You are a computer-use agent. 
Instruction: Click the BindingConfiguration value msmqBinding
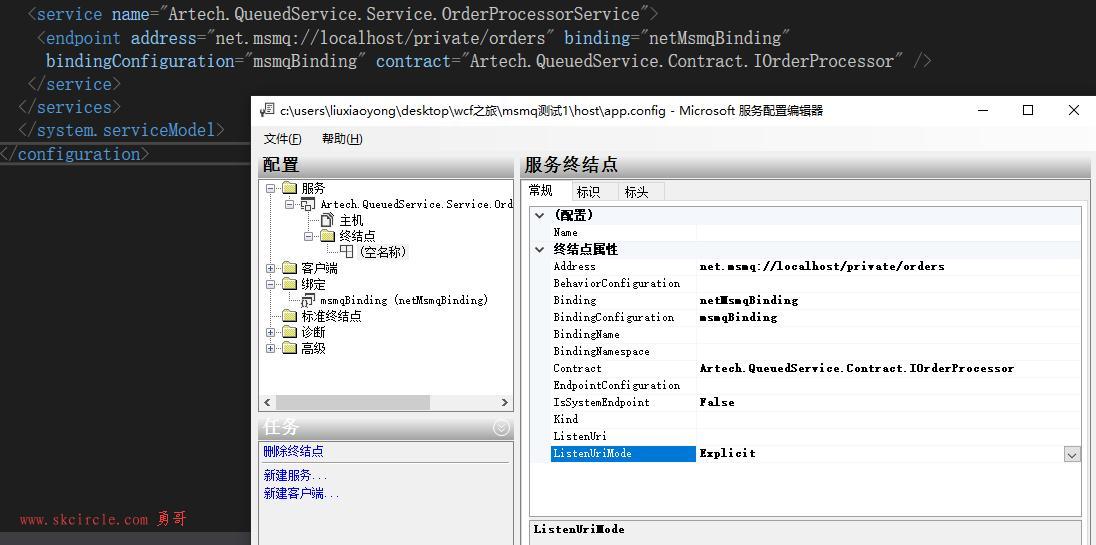[738, 318]
